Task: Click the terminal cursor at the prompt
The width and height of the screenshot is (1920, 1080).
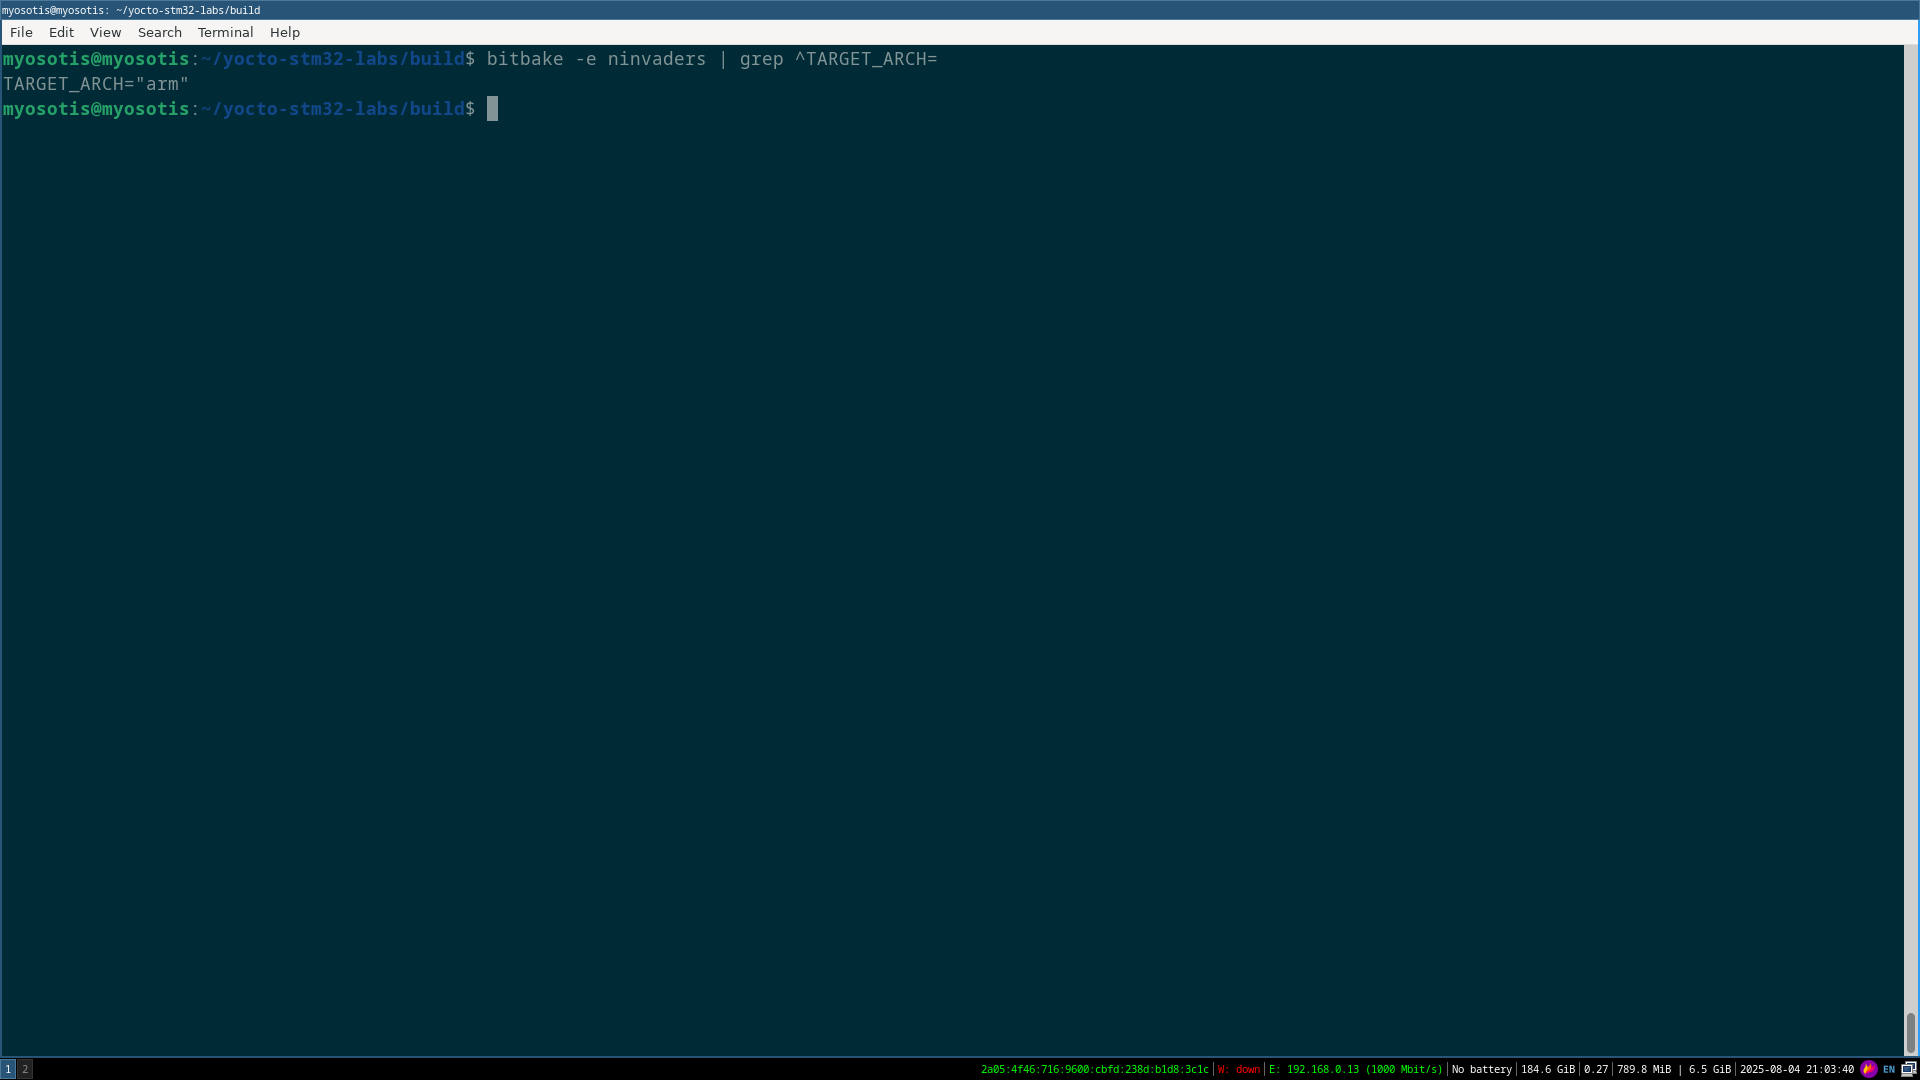Action: tap(492, 109)
